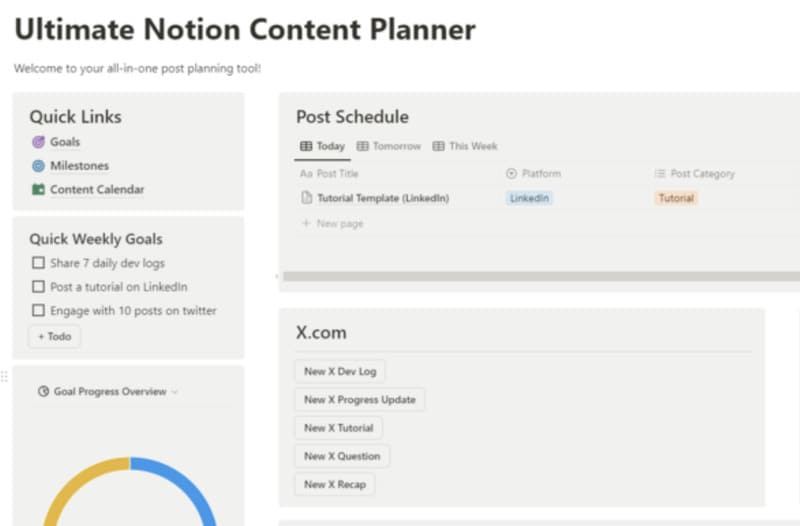Open the Tutorial post category tag
800x526 pixels.
pyautogui.click(x=676, y=198)
